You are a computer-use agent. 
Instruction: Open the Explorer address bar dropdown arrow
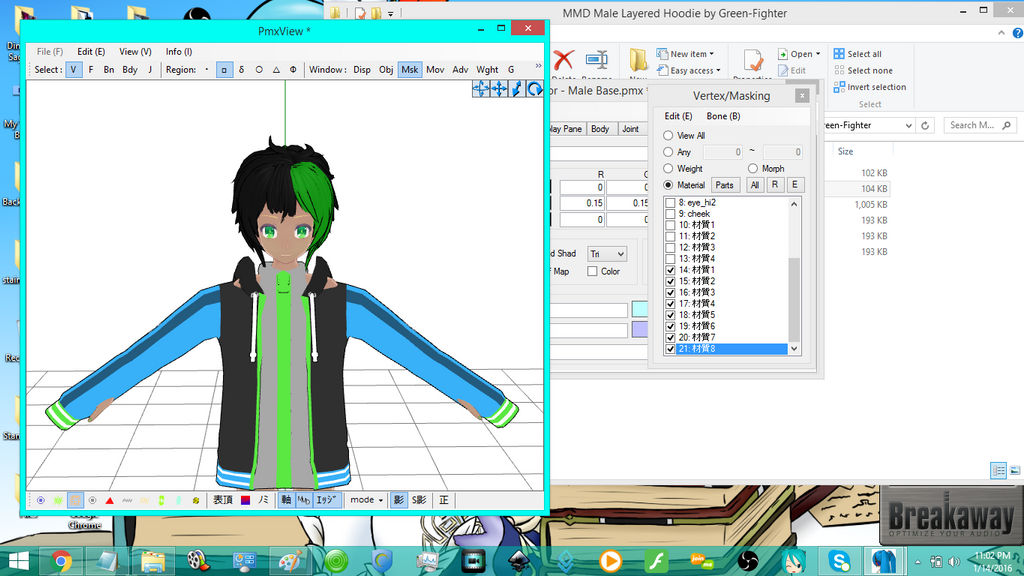pos(908,125)
